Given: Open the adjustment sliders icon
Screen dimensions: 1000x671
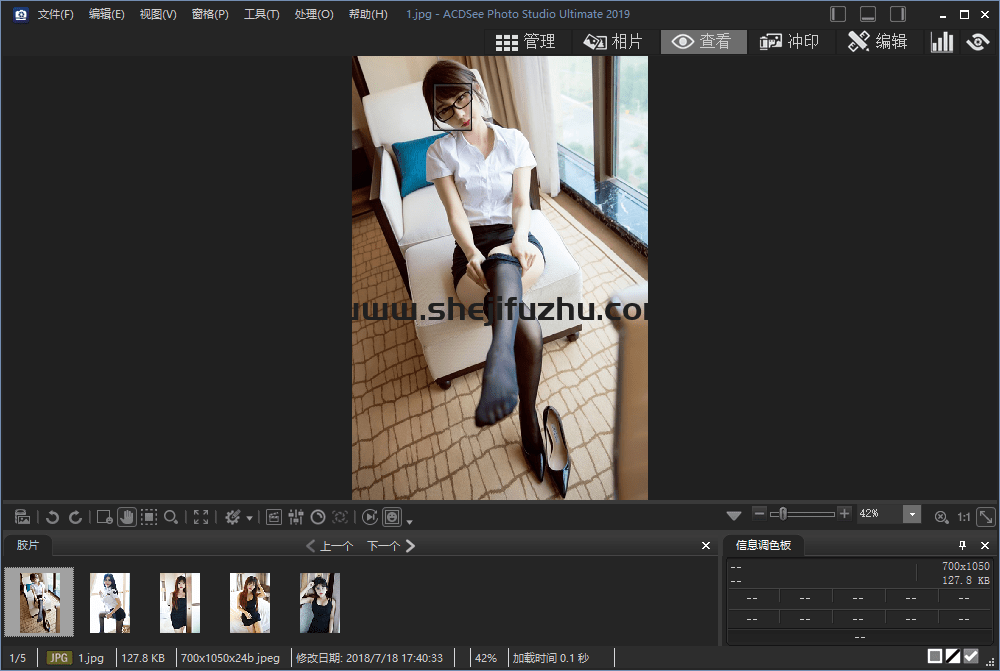Looking at the screenshot, I should pos(296,517).
